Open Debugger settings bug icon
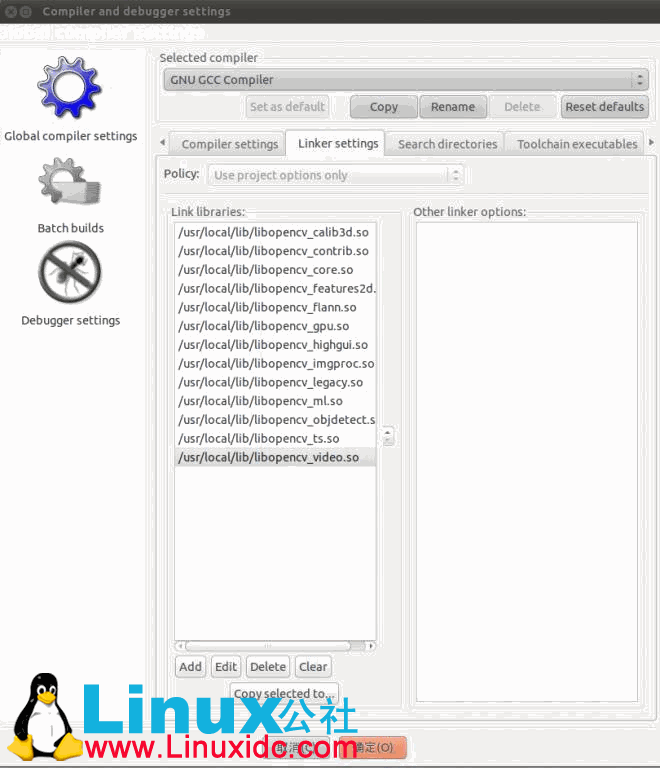660x768 pixels. coord(70,272)
